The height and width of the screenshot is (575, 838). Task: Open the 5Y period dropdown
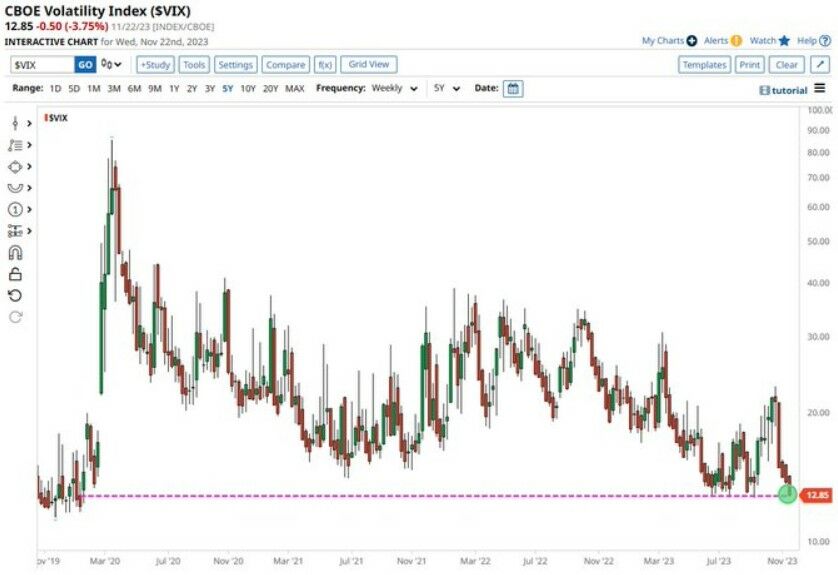click(447, 88)
